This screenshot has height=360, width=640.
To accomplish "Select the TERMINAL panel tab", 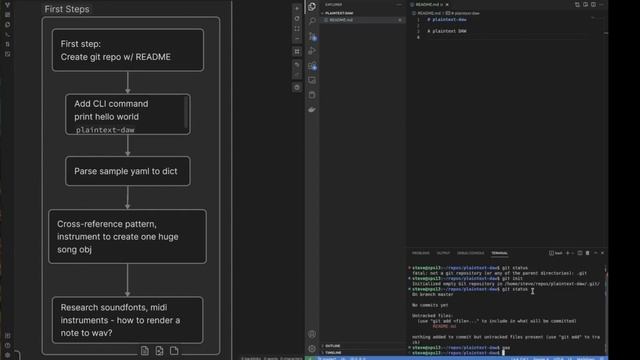I will [499, 253].
